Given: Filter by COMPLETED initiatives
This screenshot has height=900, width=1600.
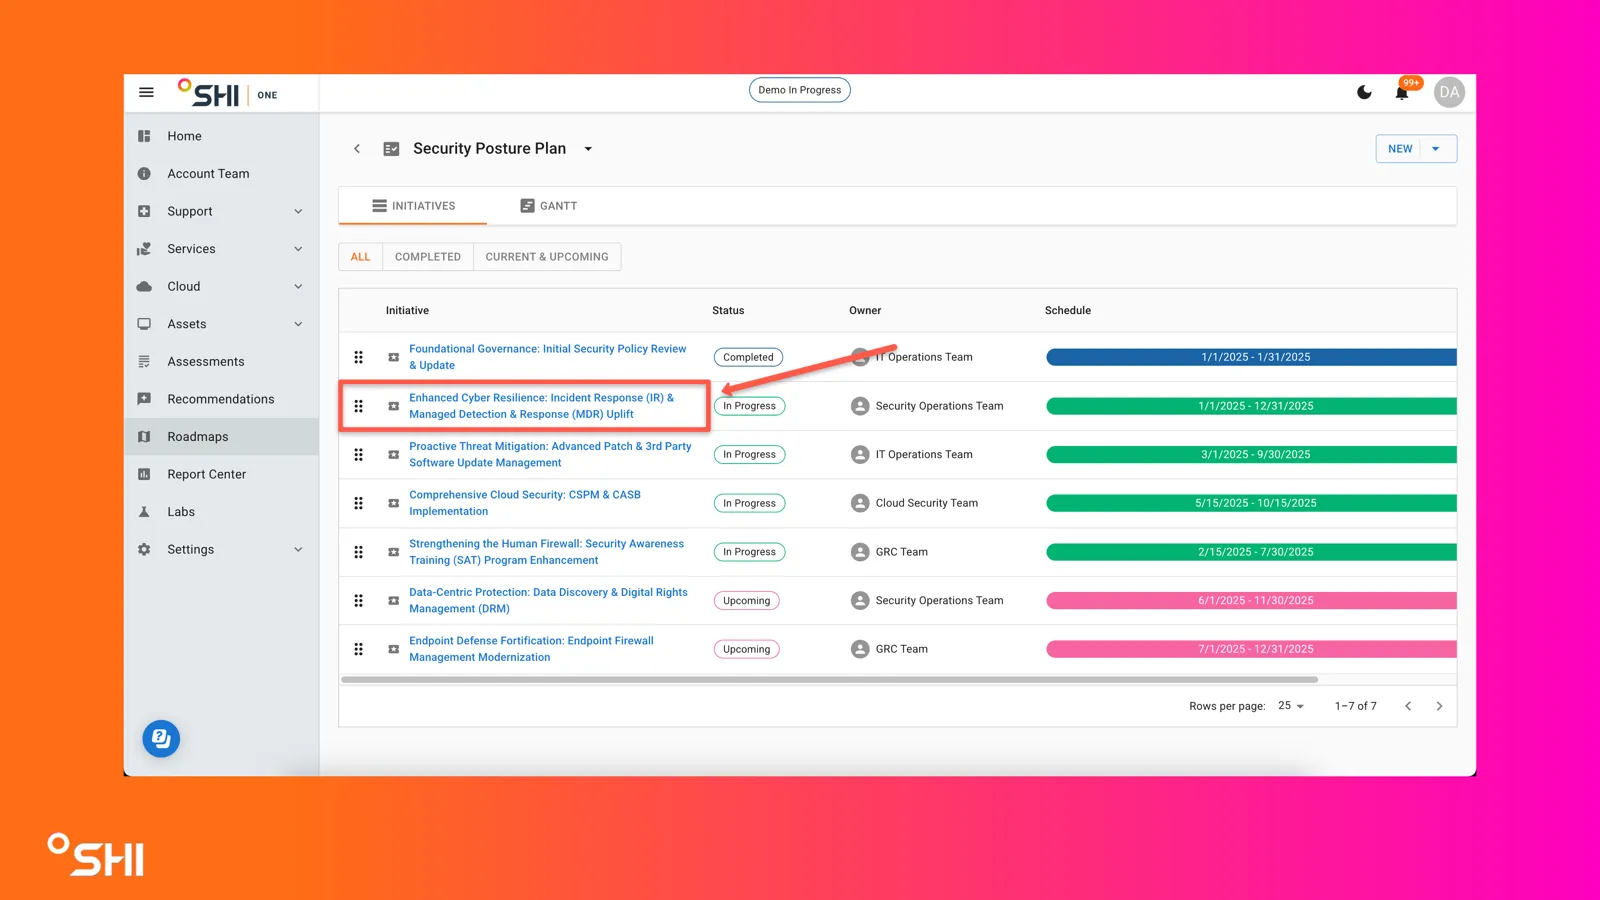Looking at the screenshot, I should click(x=428, y=257).
